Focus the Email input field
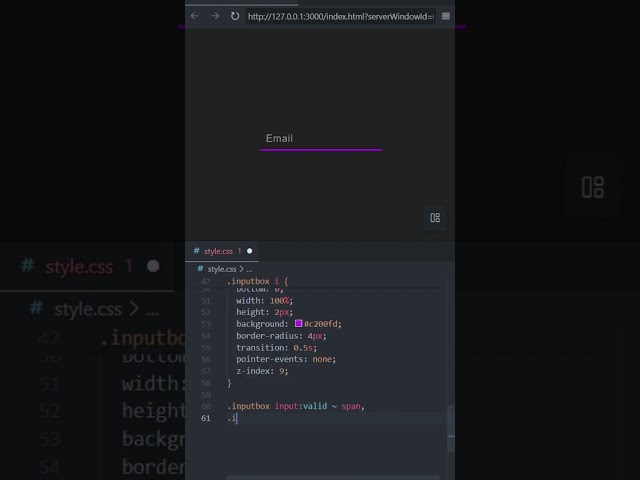 320,139
